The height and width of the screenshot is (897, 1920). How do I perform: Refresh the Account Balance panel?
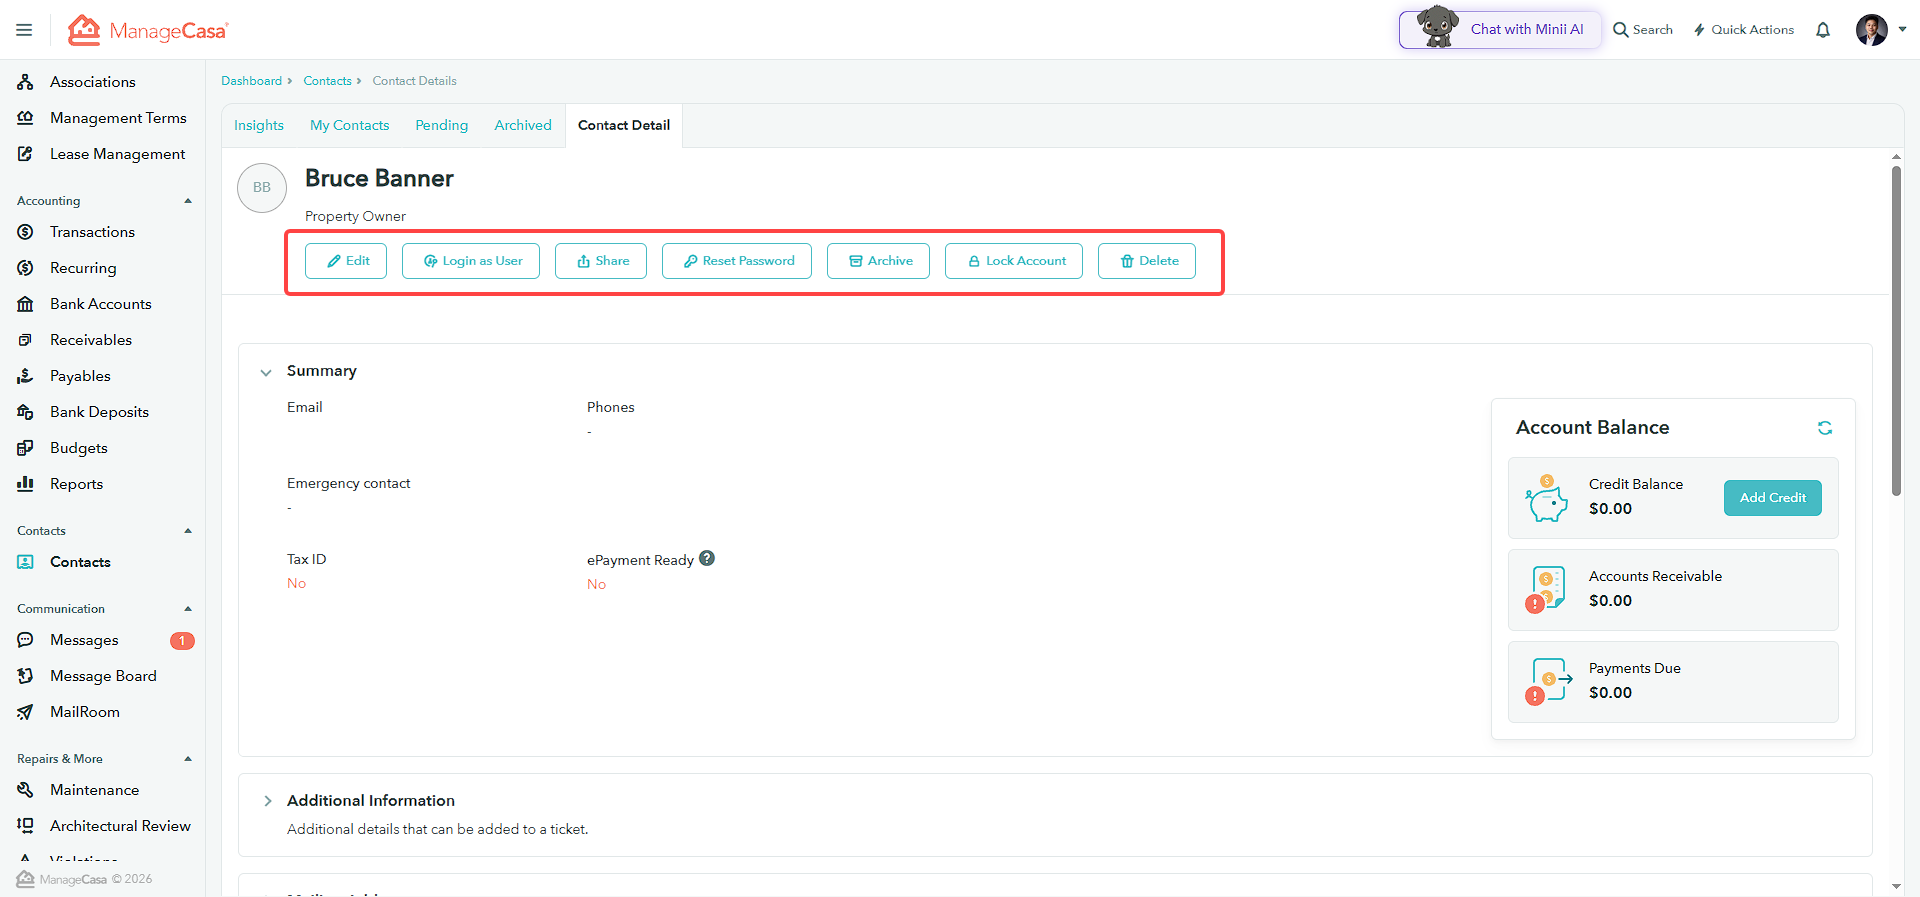(x=1825, y=428)
